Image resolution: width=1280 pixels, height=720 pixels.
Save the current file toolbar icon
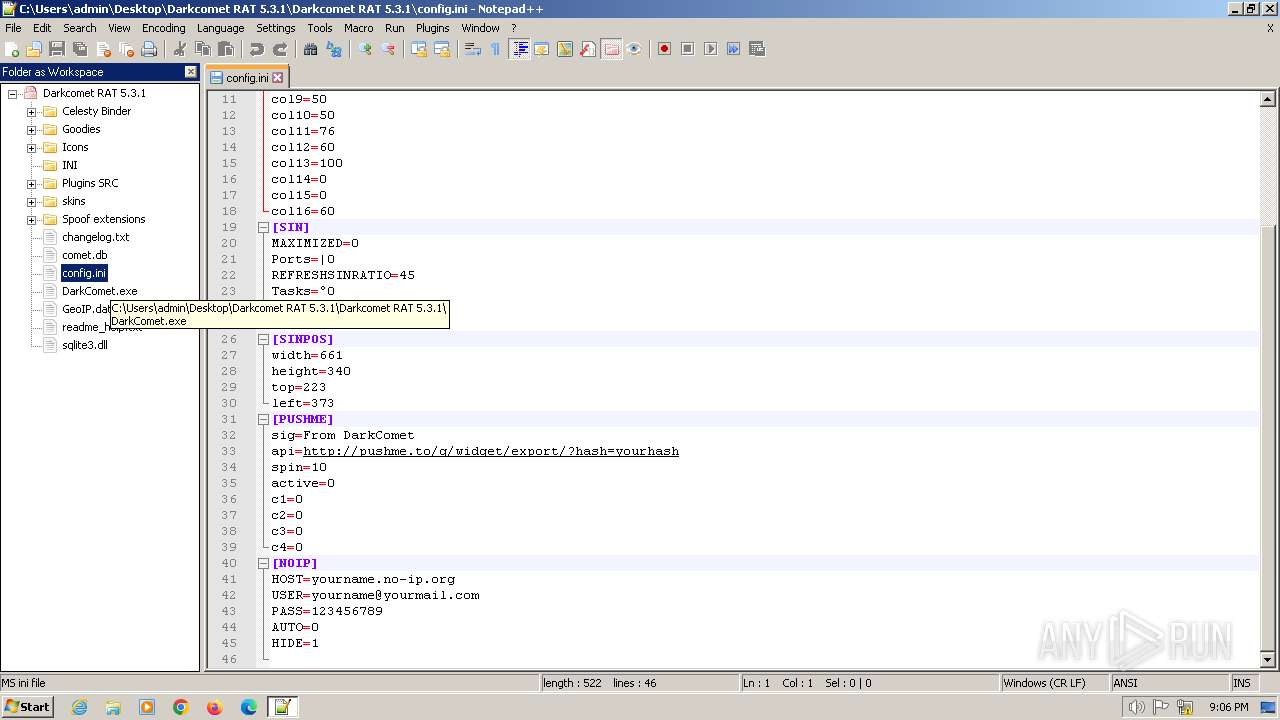(x=57, y=49)
